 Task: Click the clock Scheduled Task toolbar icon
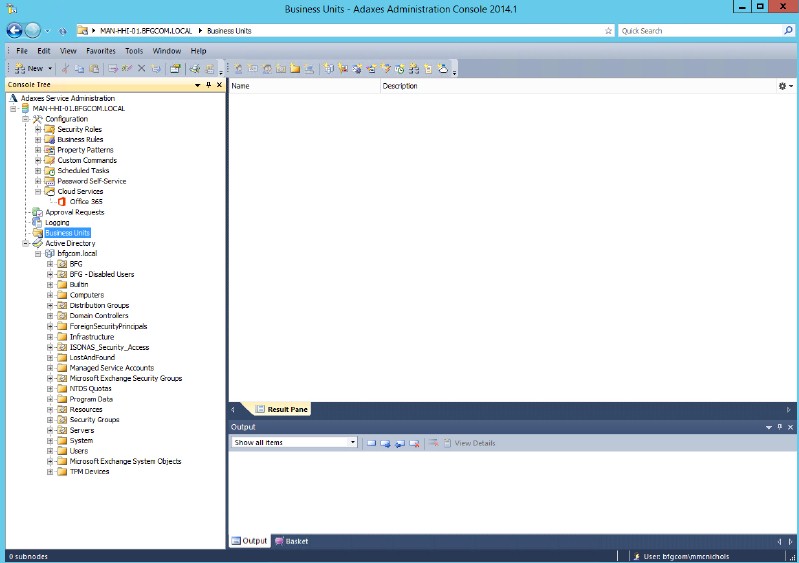(x=400, y=68)
